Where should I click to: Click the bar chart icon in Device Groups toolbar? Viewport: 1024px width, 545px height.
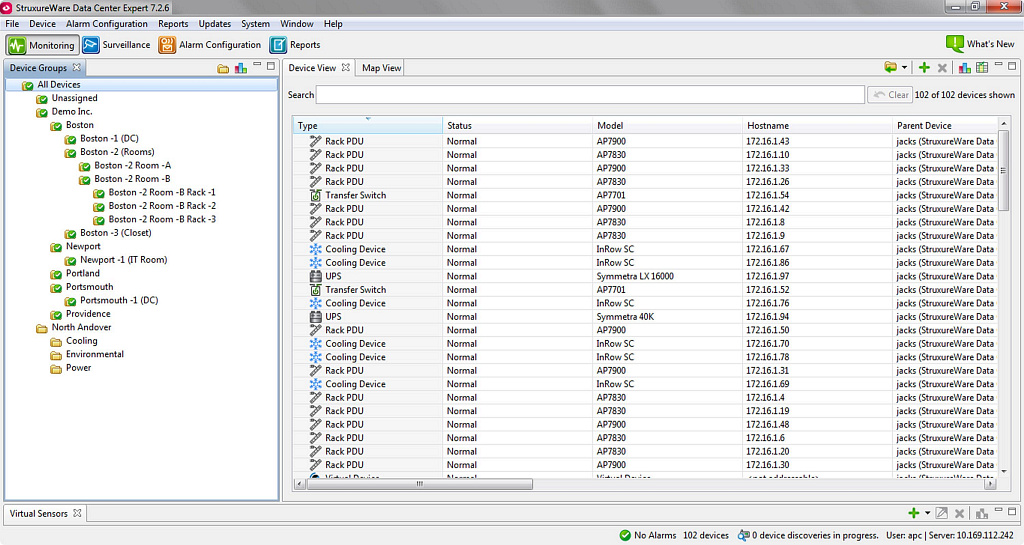pyautogui.click(x=241, y=68)
